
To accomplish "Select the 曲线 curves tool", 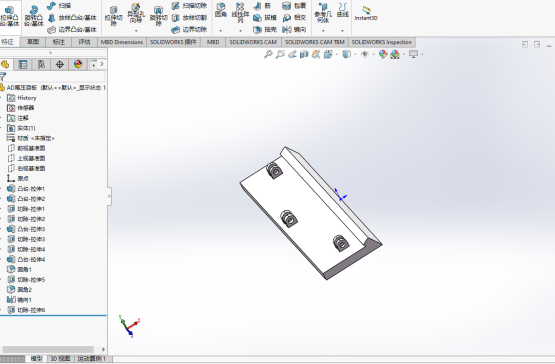I will click(343, 11).
